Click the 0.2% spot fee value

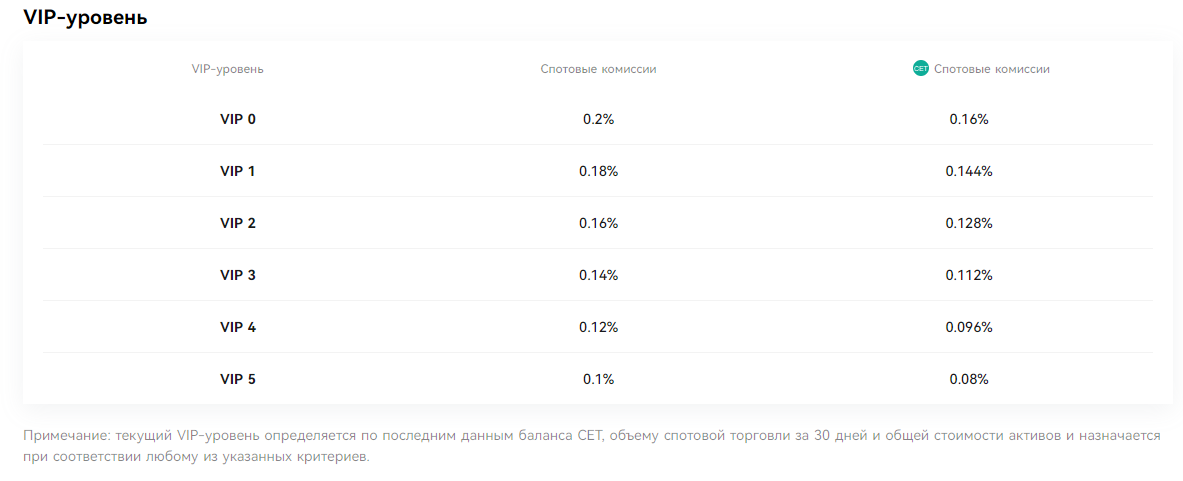tap(598, 119)
